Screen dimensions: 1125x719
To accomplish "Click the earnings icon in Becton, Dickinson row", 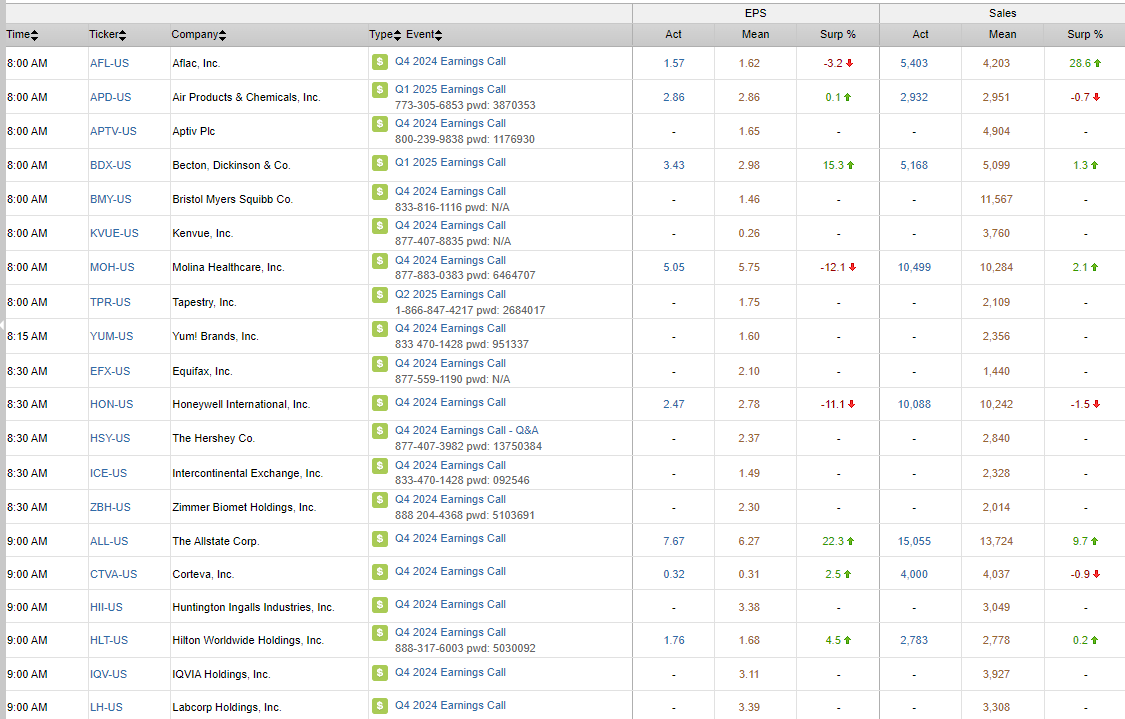I will (x=380, y=163).
